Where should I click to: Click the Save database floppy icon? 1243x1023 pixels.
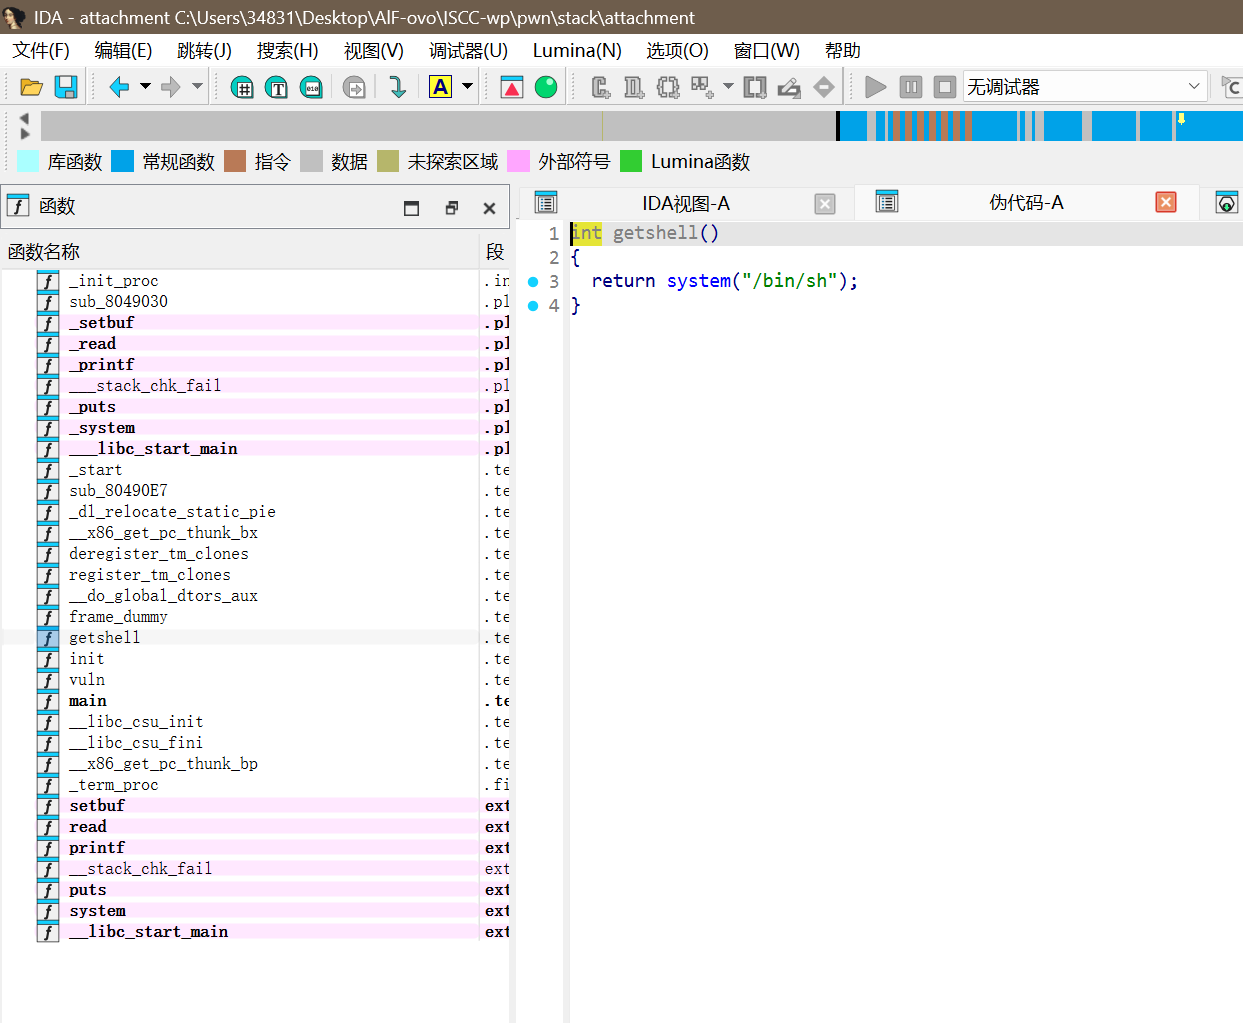[x=66, y=87]
